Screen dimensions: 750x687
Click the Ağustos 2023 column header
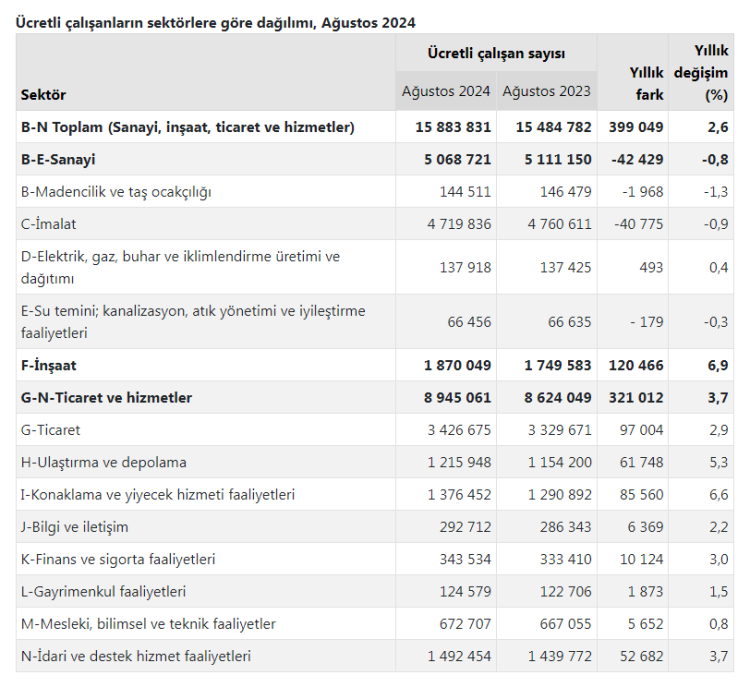(547, 91)
